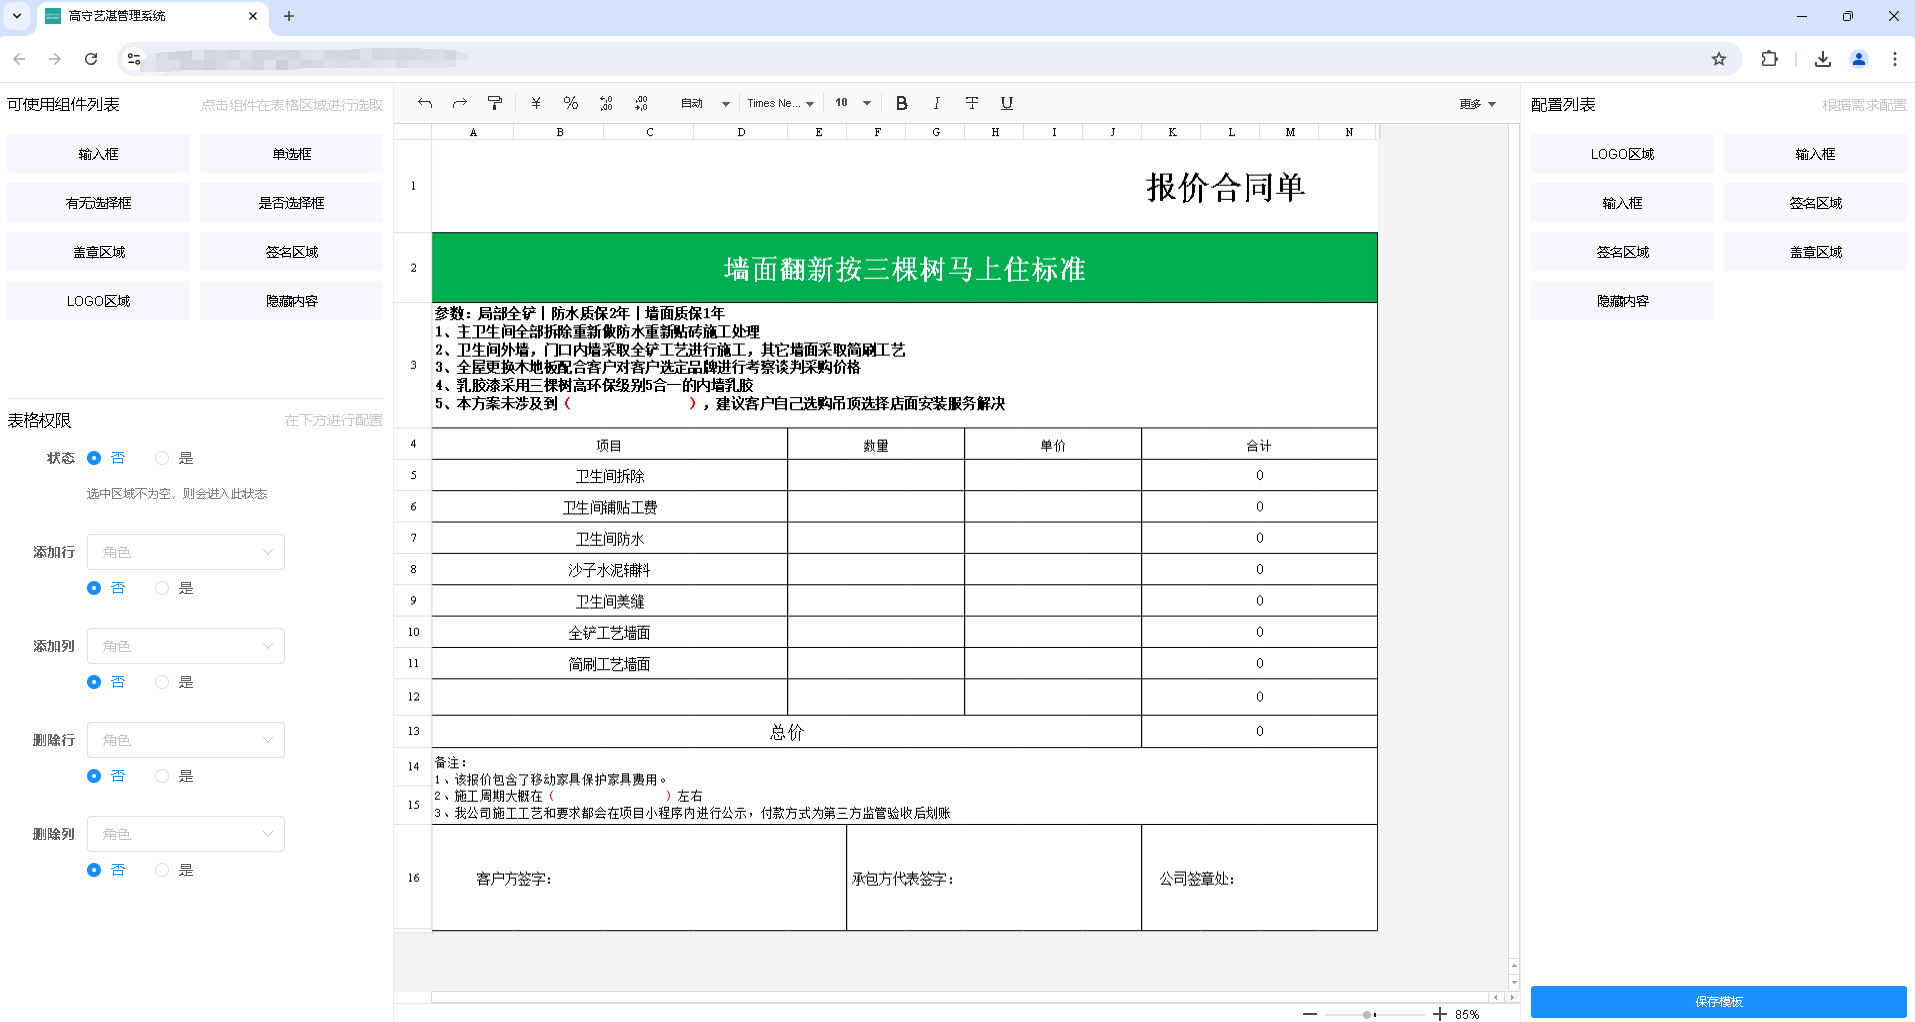The width and height of the screenshot is (1915, 1022).
Task: Open a new browser tab
Action: coord(289,16)
